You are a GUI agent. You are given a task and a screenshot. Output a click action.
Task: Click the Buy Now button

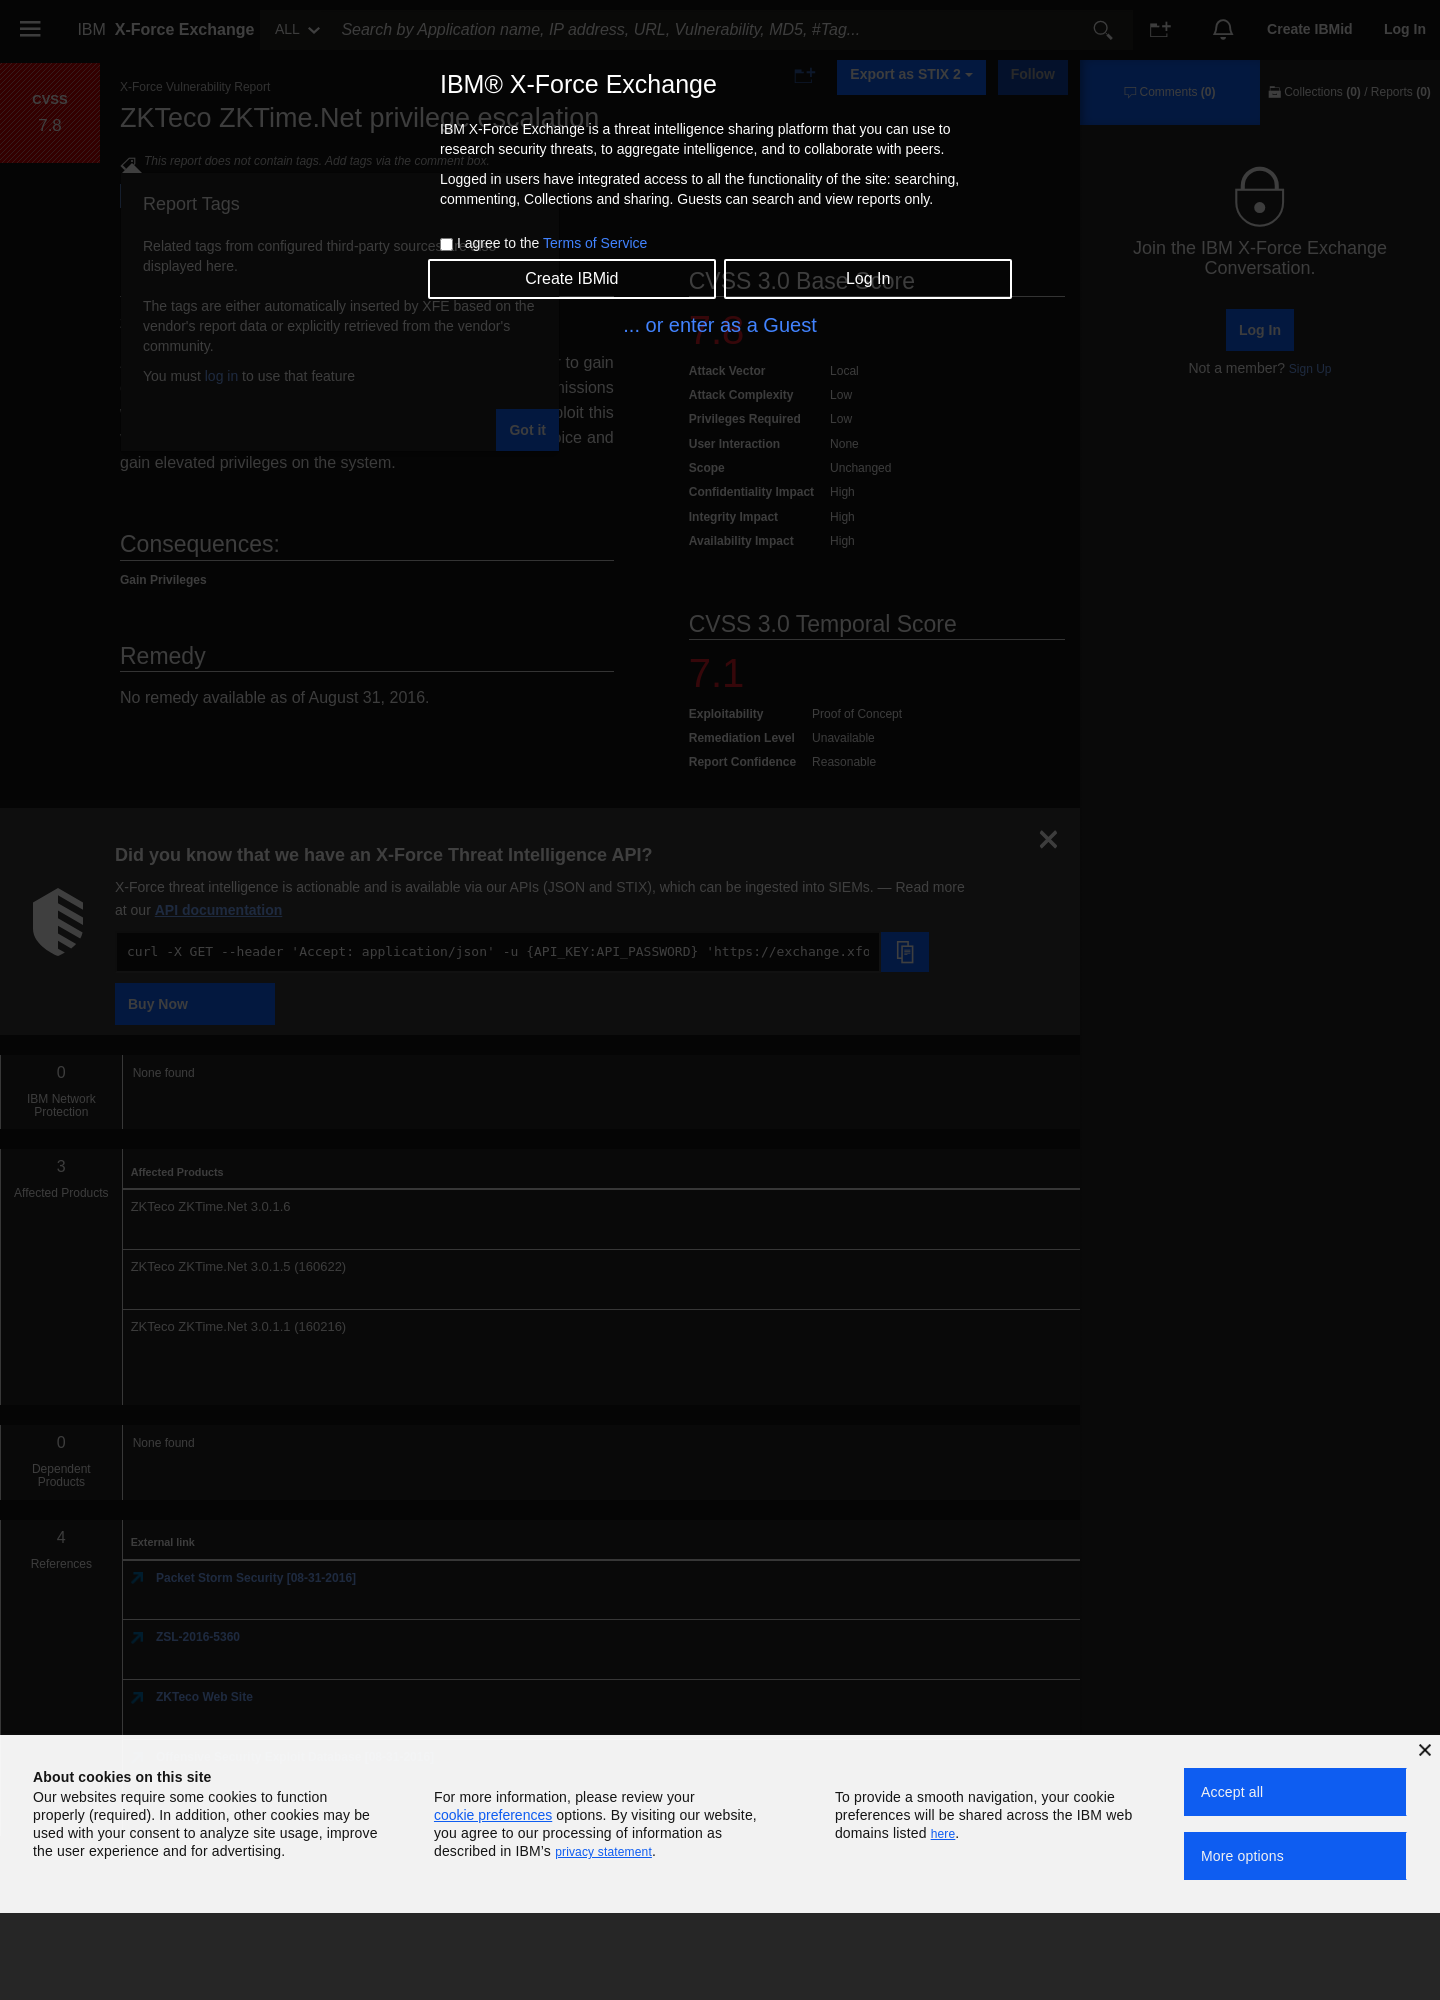[x=195, y=1004]
